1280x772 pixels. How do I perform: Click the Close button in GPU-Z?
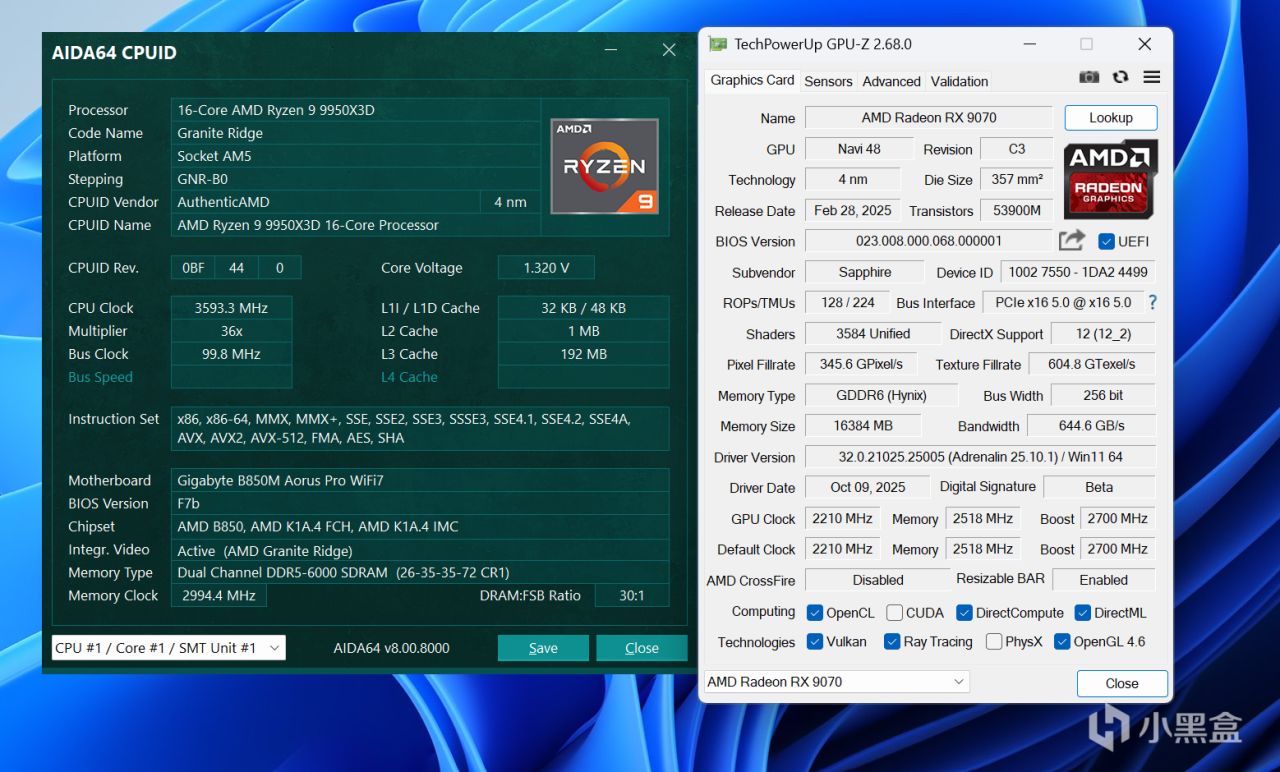(x=1122, y=684)
